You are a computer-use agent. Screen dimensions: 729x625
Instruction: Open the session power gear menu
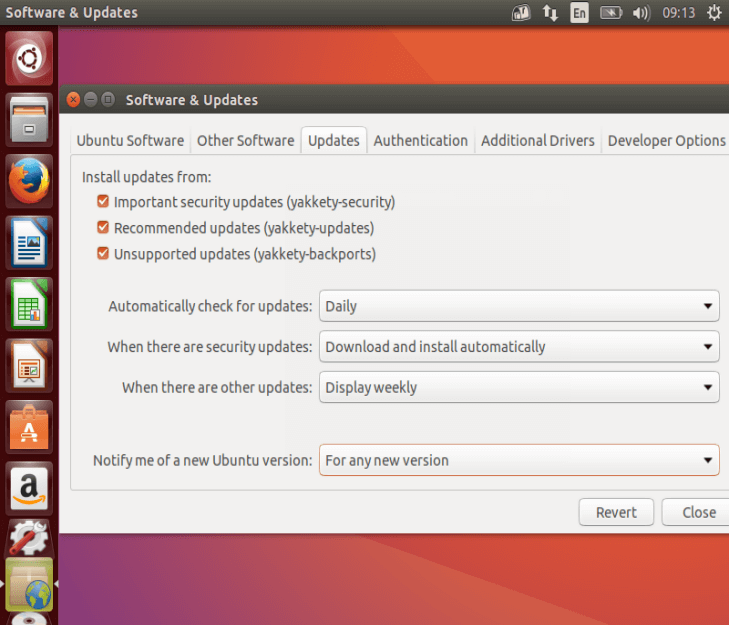coord(714,13)
